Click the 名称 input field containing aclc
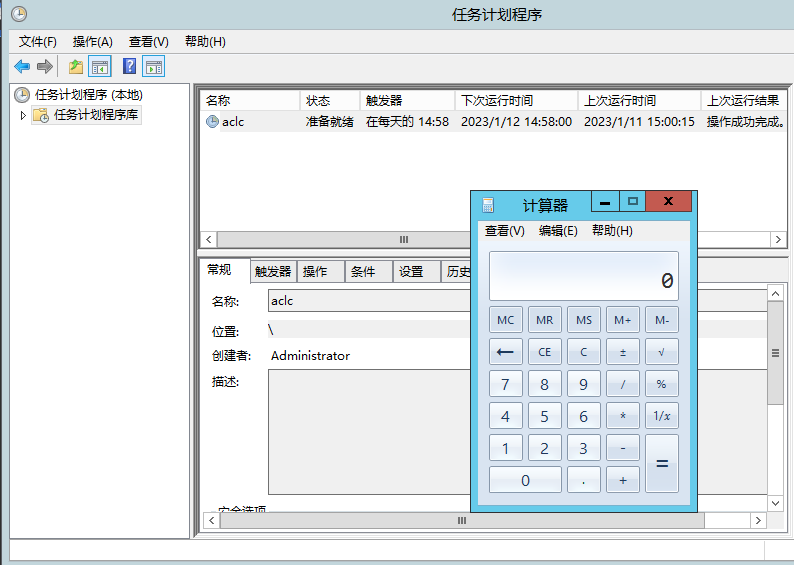 (369, 301)
